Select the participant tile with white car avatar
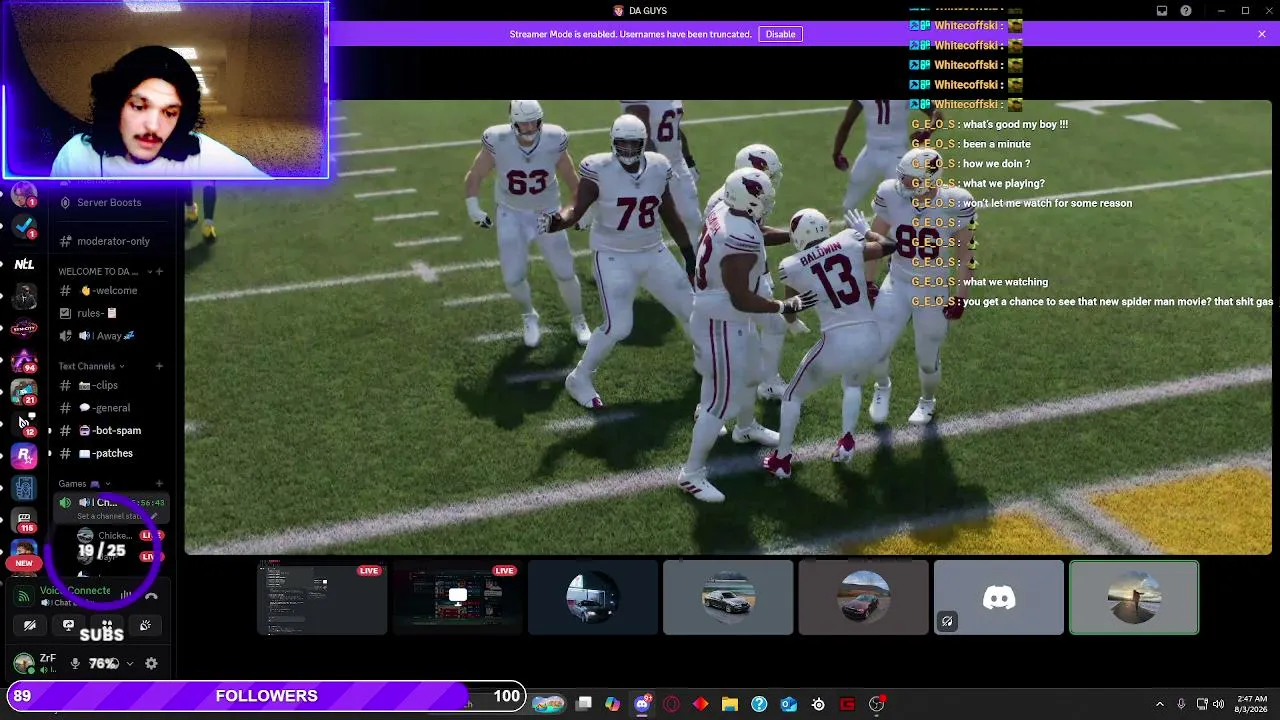Viewport: 1280px width, 720px height. pos(593,598)
